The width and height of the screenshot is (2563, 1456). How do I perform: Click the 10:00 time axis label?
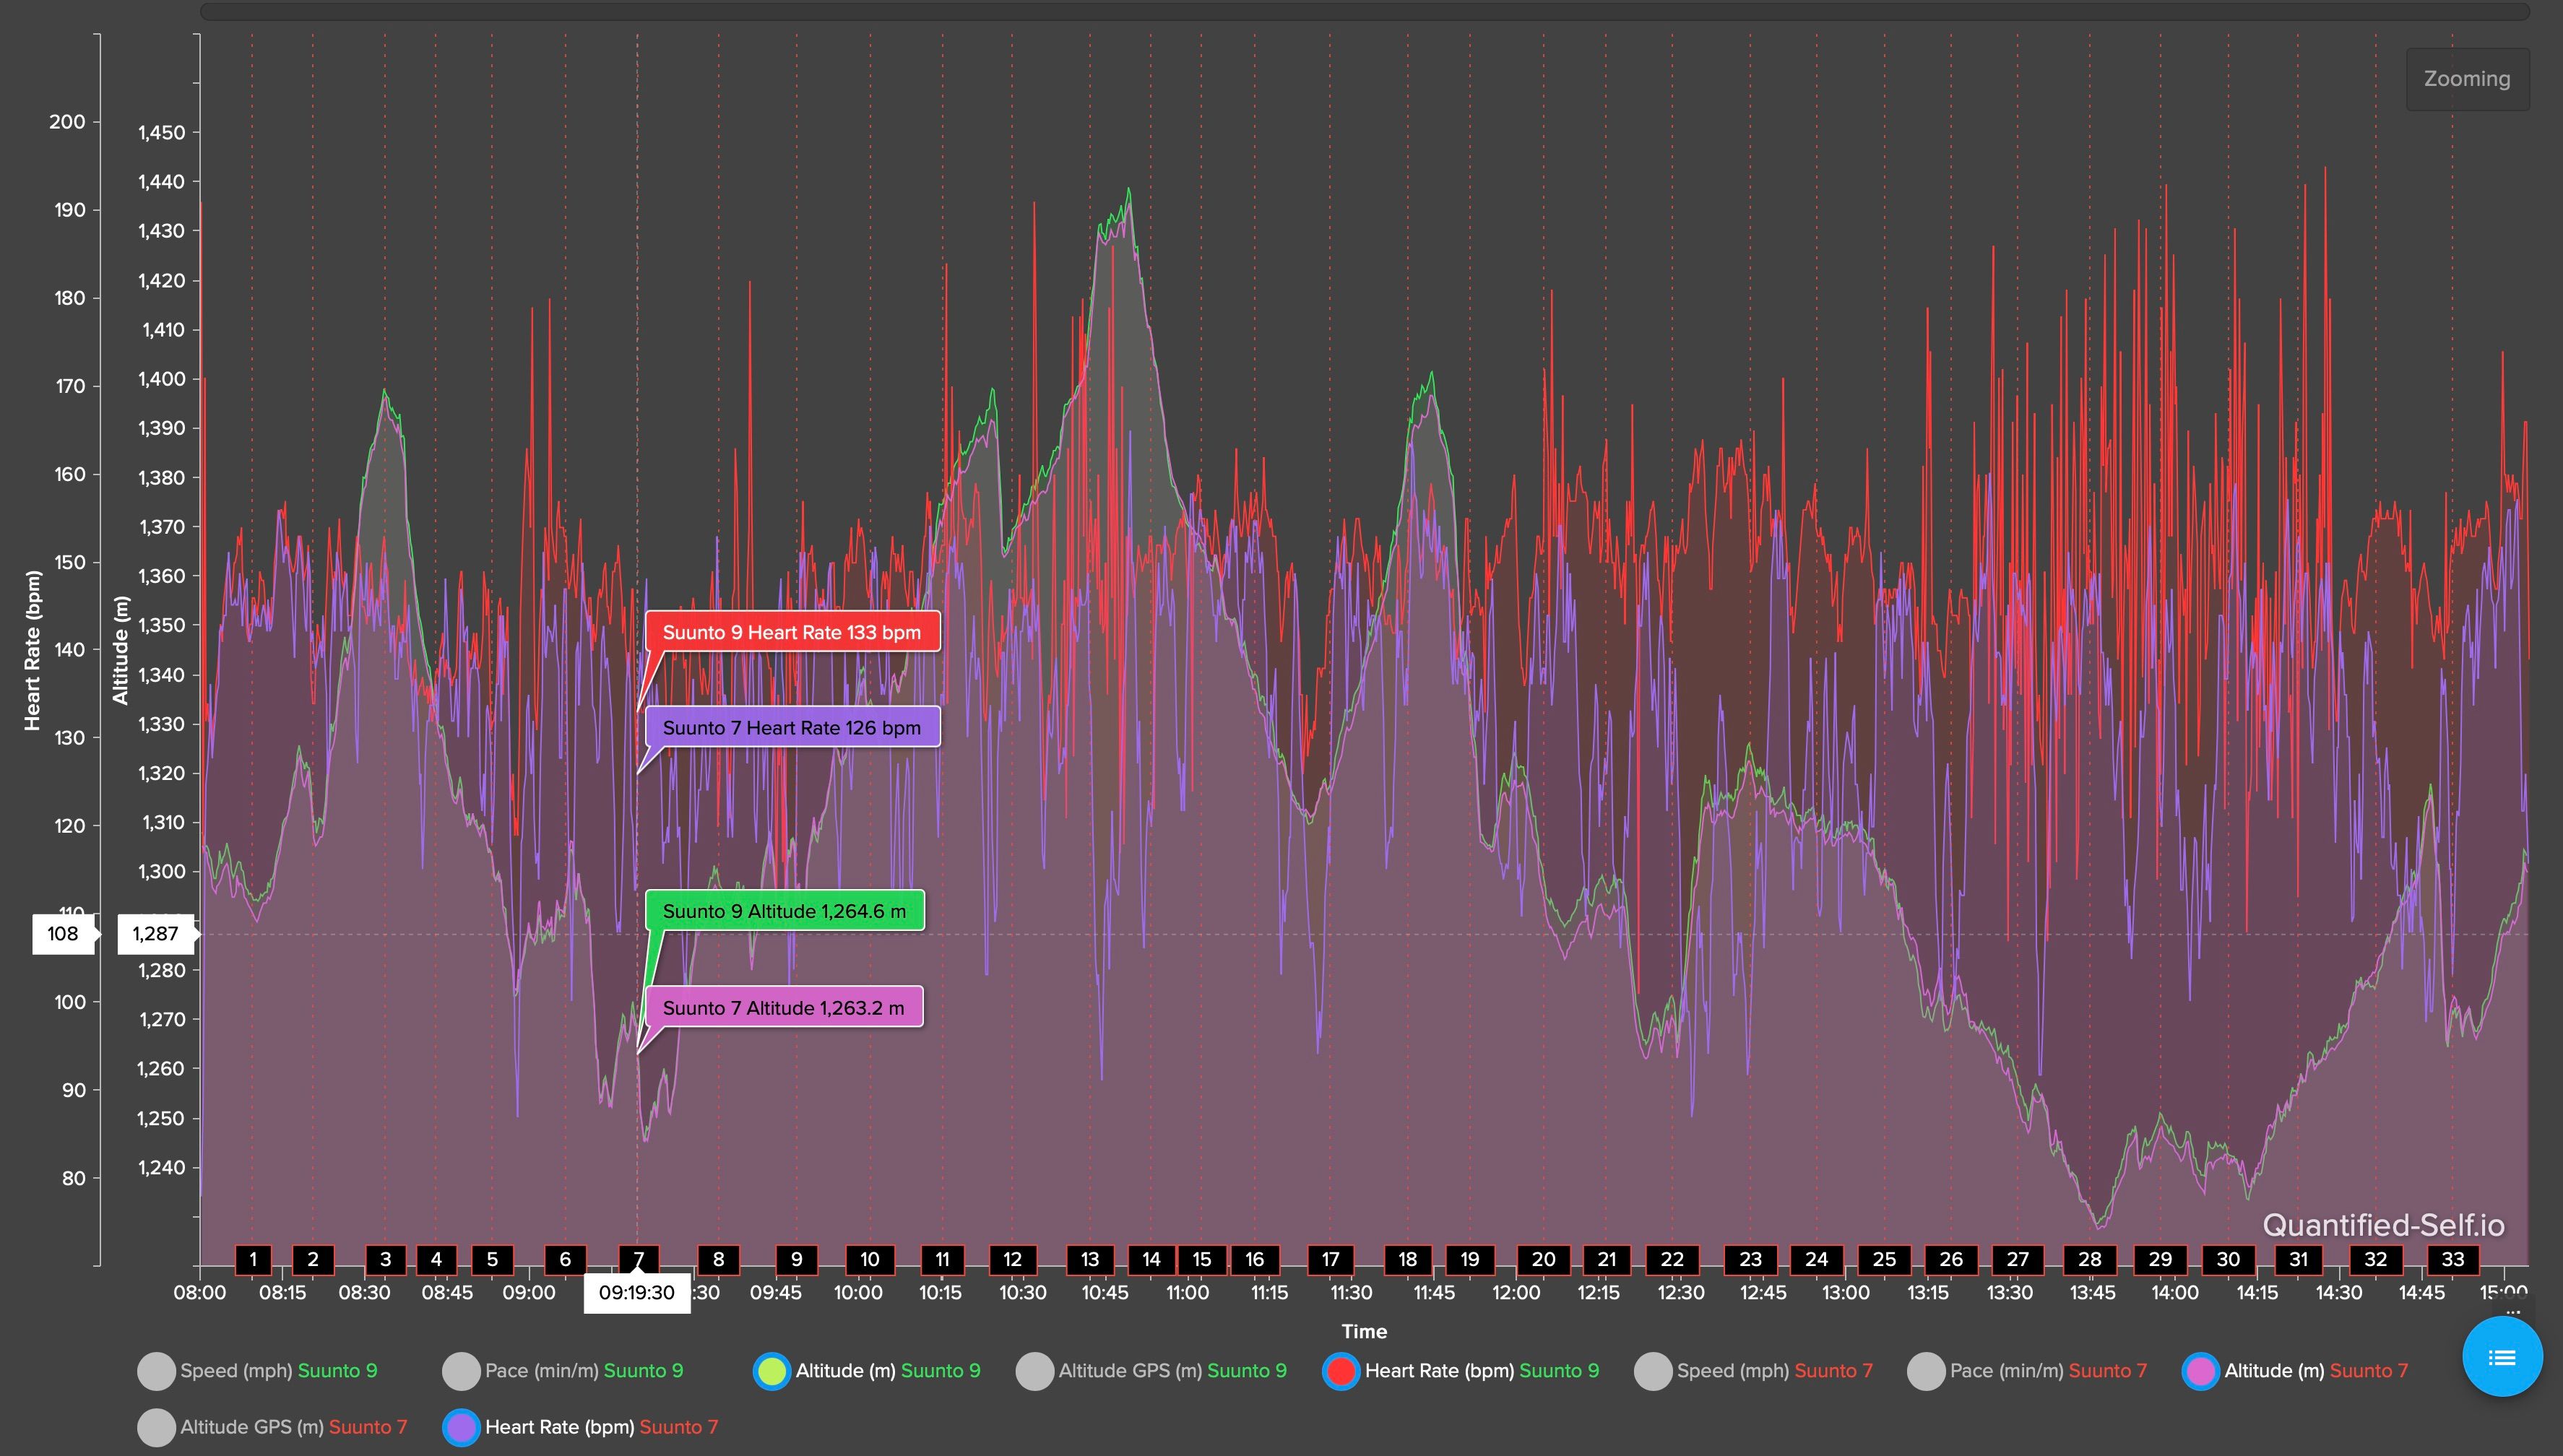coord(858,1293)
